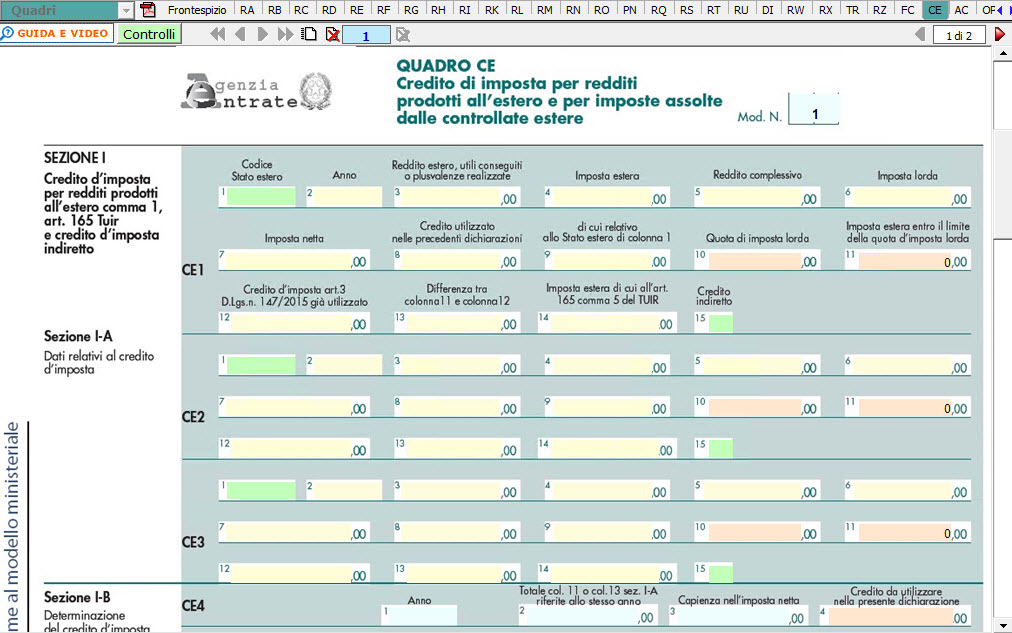Click the '1 di 2' page indicator

click(959, 35)
